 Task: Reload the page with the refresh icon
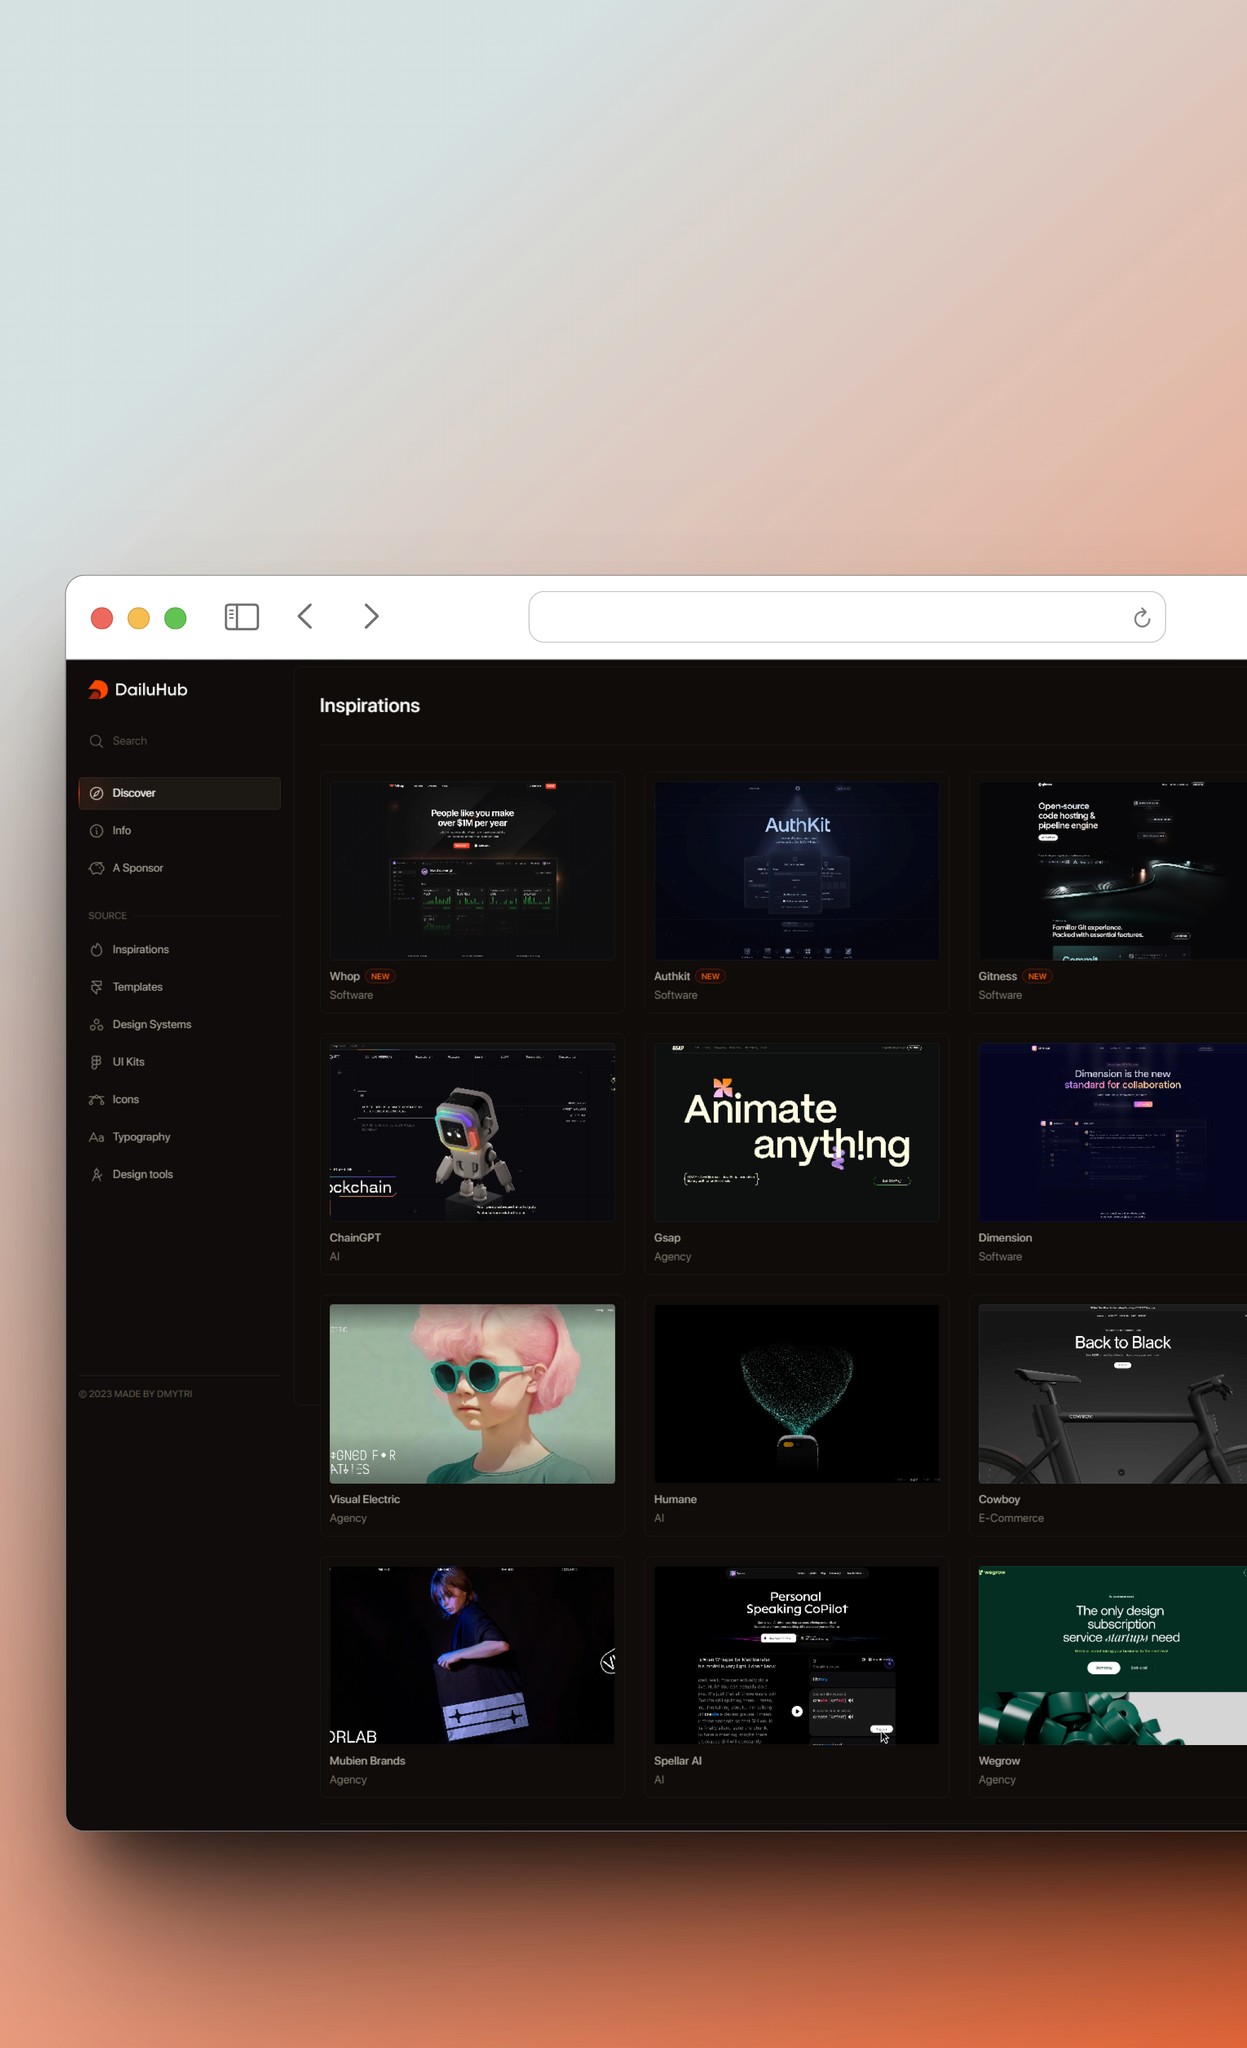pos(1142,618)
